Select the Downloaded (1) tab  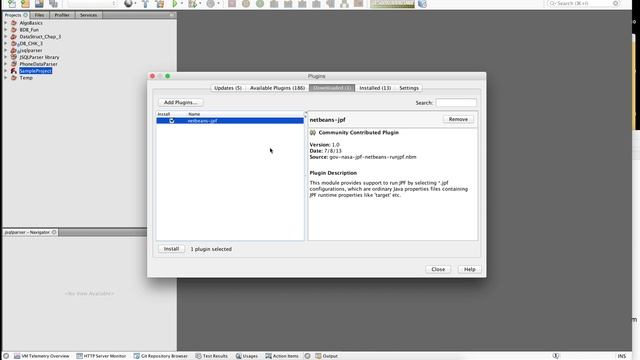click(x=332, y=88)
